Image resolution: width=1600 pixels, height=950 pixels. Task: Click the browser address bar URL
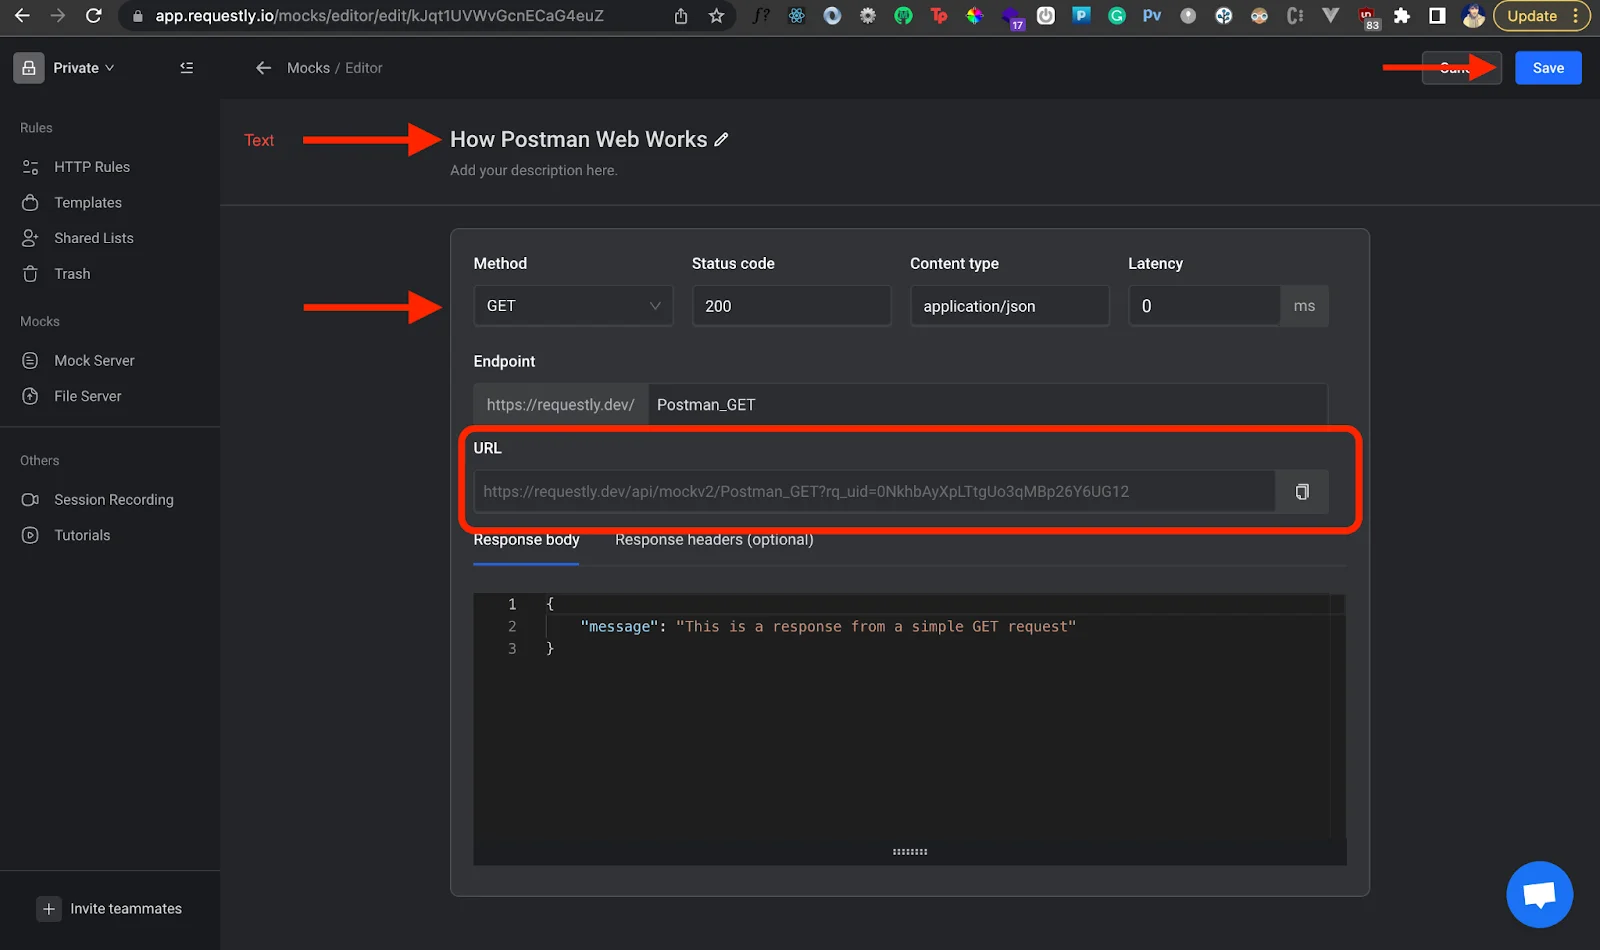(x=379, y=16)
